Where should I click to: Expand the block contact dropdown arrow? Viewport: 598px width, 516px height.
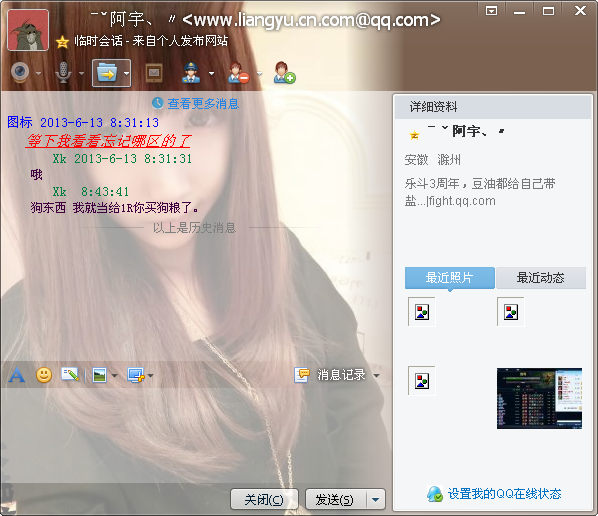259,73
